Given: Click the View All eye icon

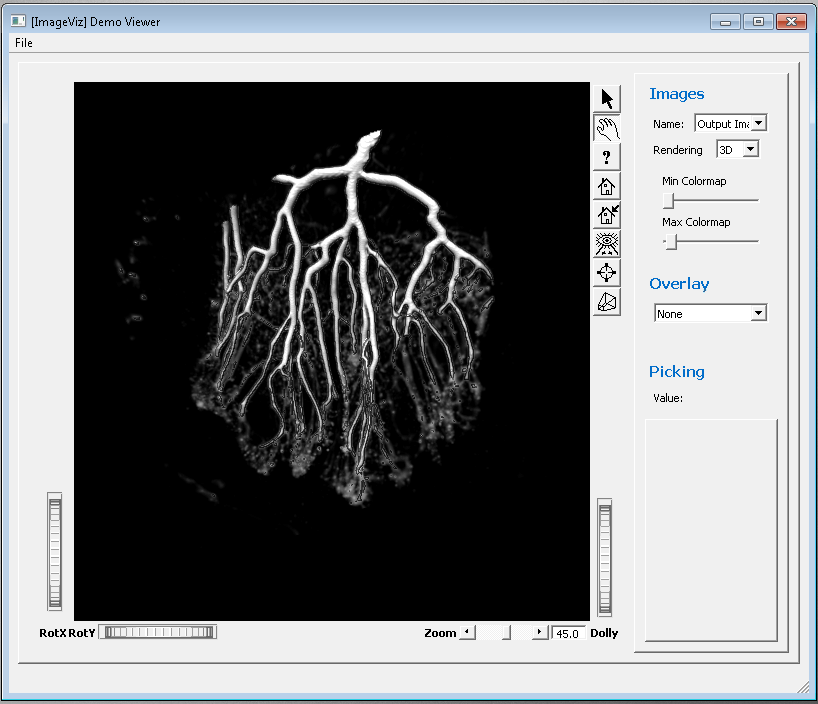Looking at the screenshot, I should (607, 244).
